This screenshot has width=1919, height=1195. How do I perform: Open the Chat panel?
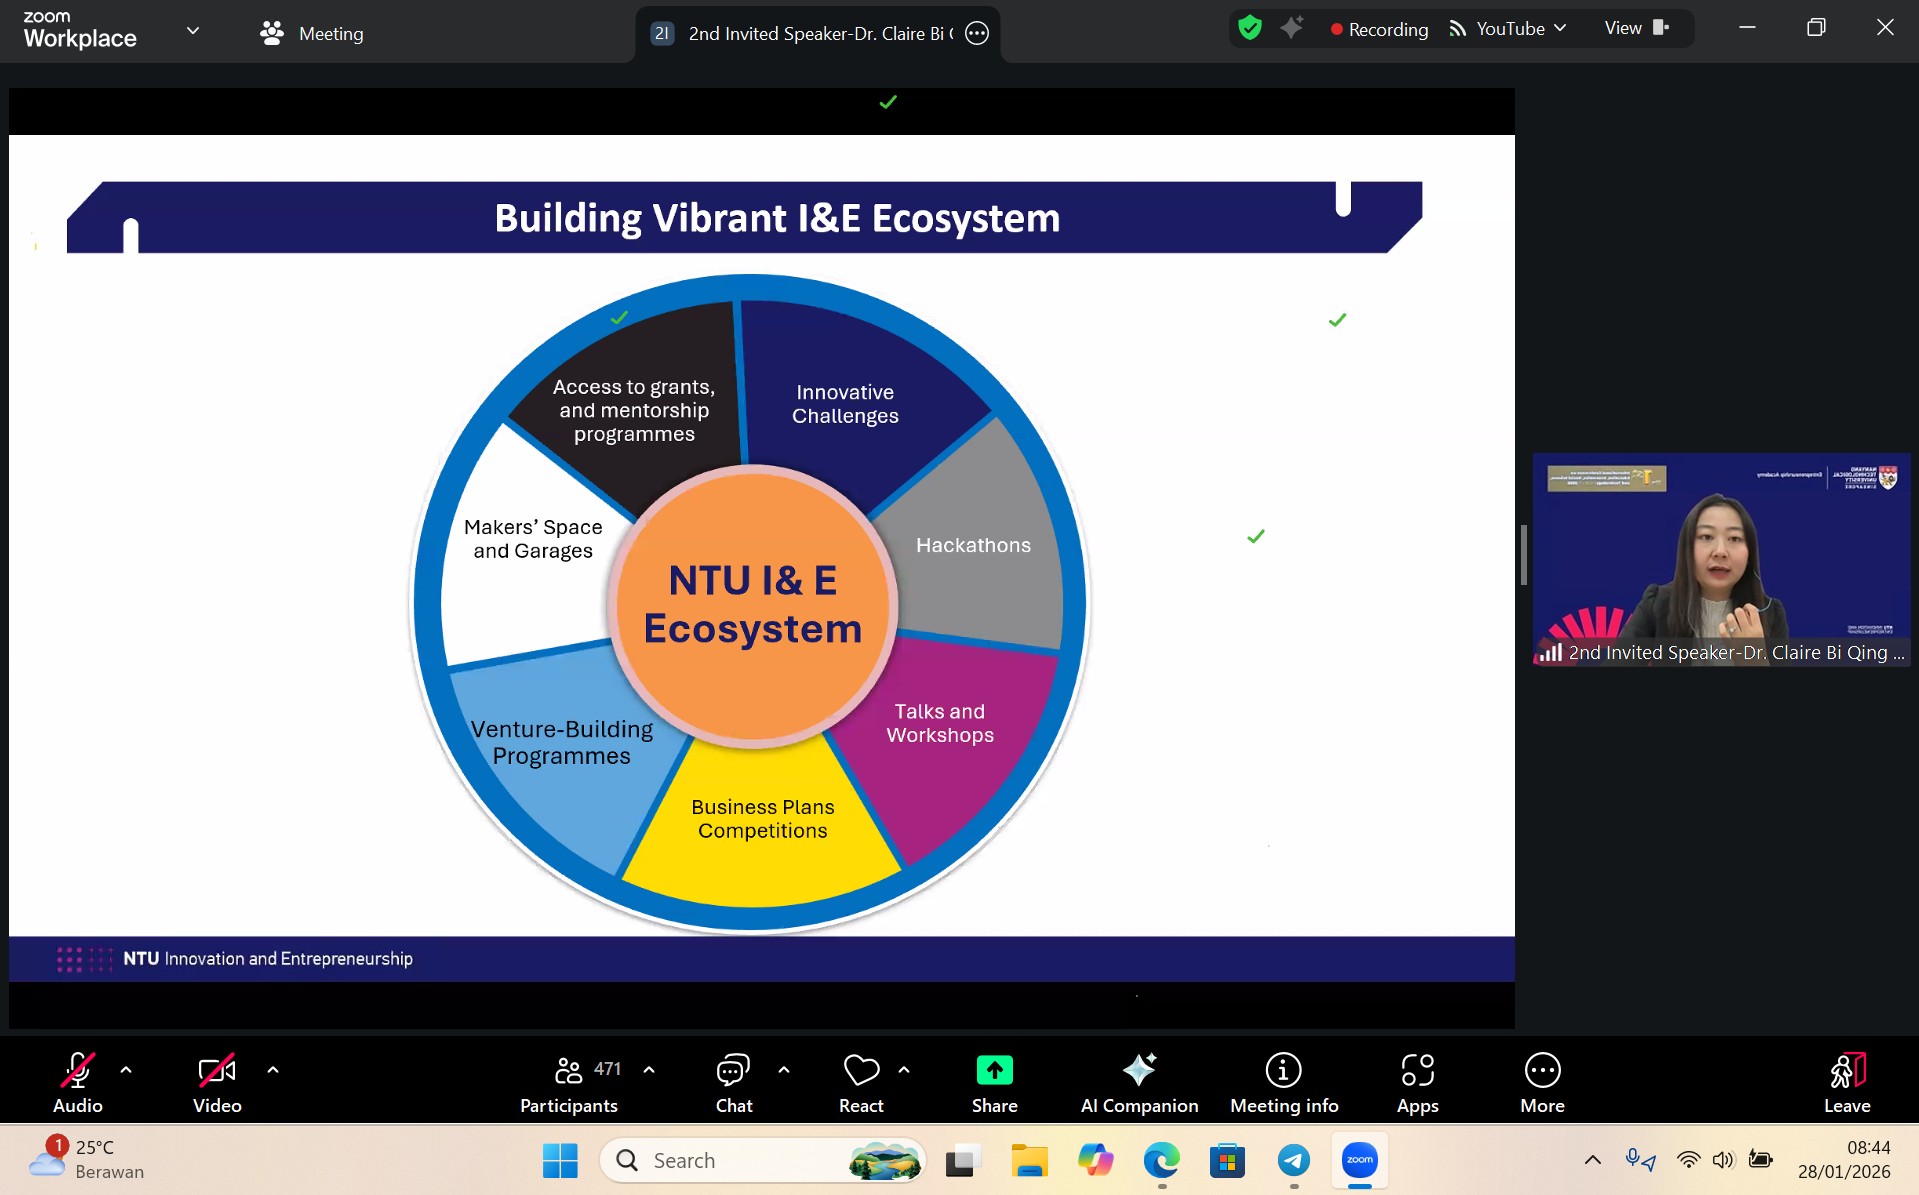733,1082
